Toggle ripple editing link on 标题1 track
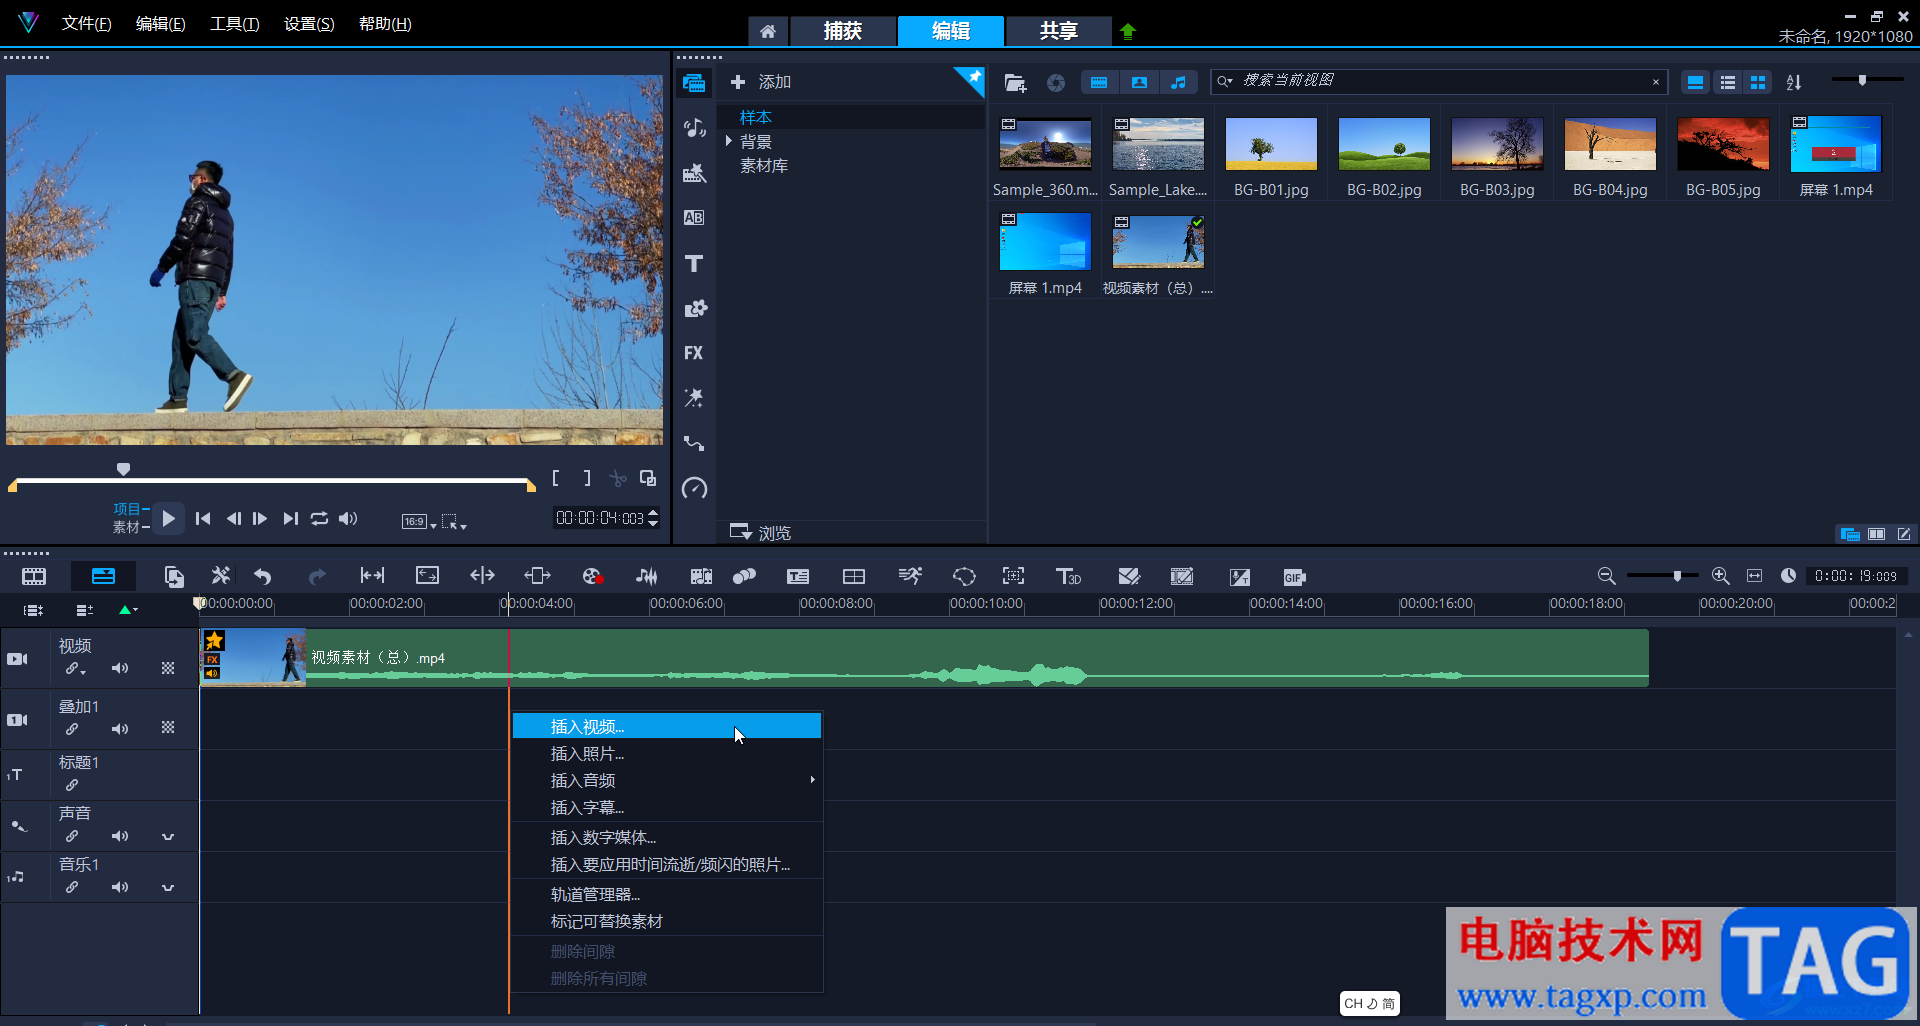 click(x=72, y=785)
